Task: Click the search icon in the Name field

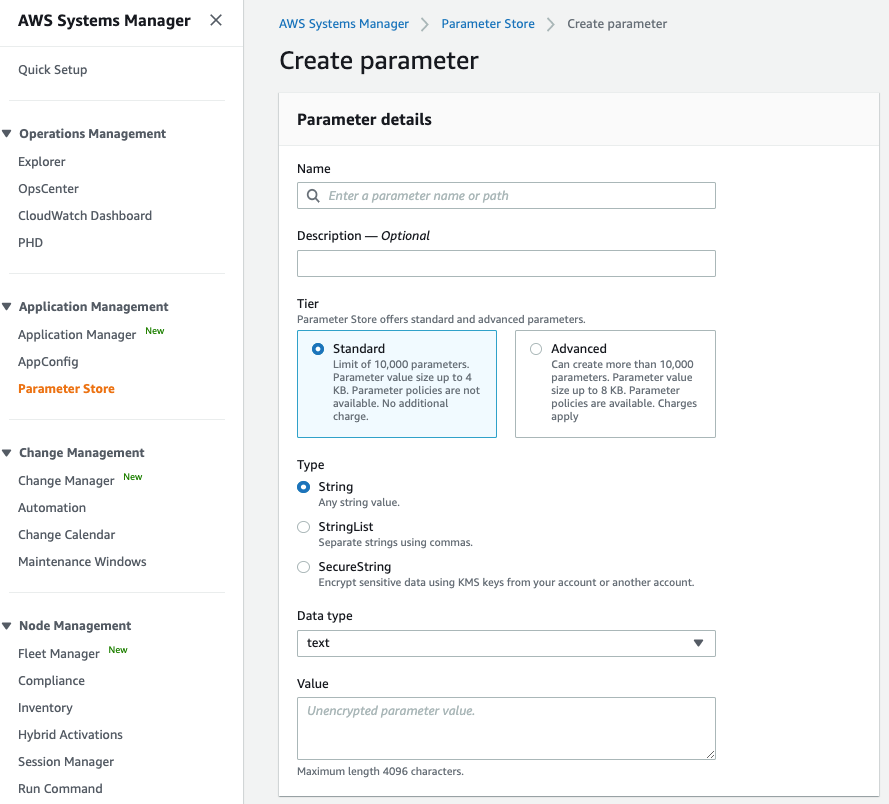Action: (x=311, y=195)
